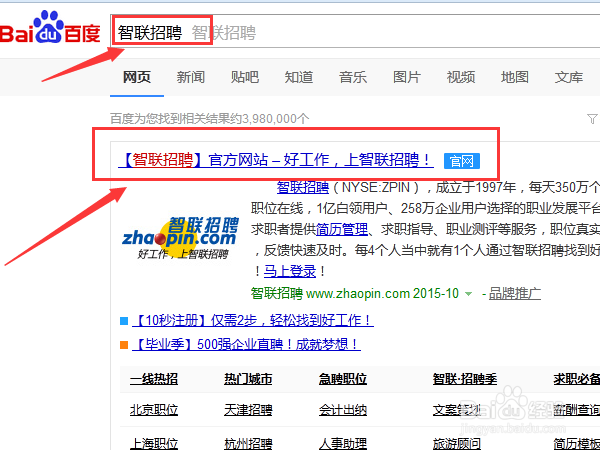Open the 热门城市 column header
The image size is (600, 450).
coord(248,379)
